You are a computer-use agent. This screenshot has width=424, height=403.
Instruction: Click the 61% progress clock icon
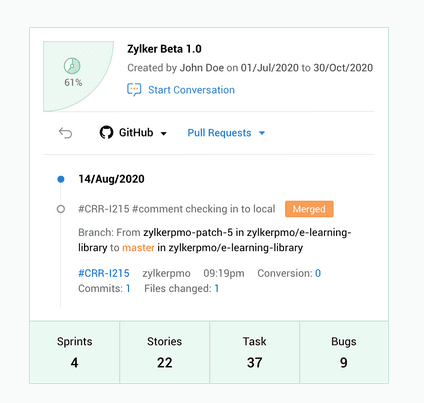72,66
